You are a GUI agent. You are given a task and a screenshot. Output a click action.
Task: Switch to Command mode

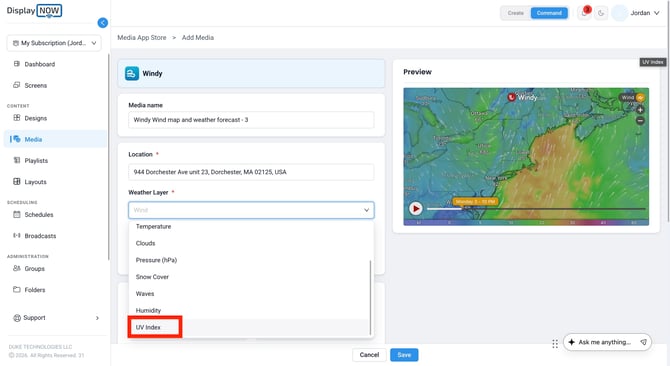[x=549, y=13]
